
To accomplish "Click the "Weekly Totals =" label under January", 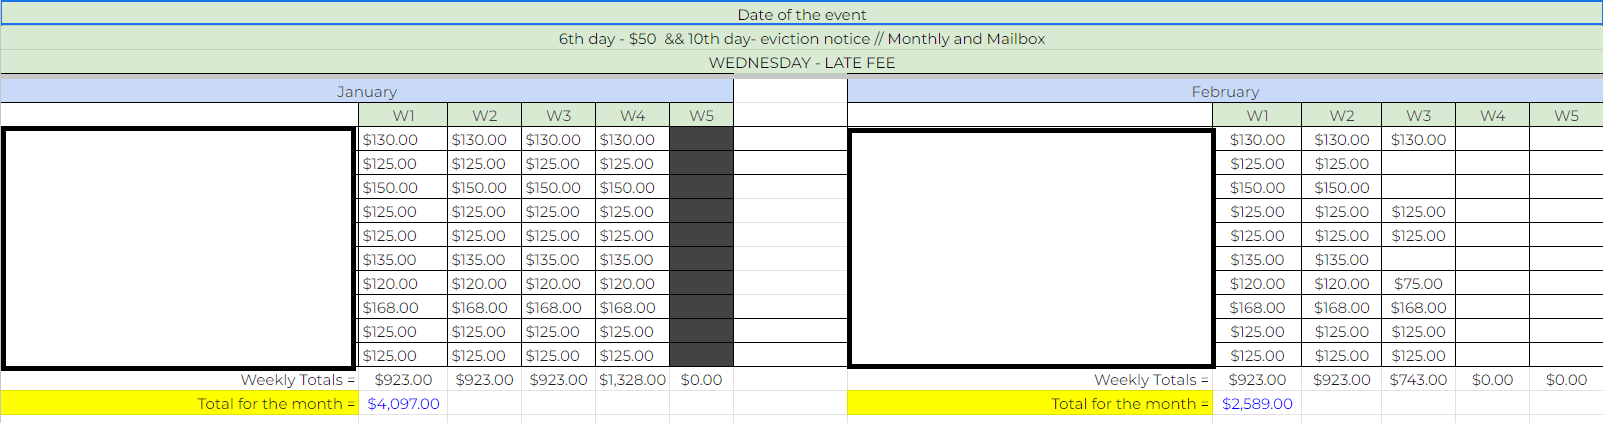I will click(x=297, y=379).
